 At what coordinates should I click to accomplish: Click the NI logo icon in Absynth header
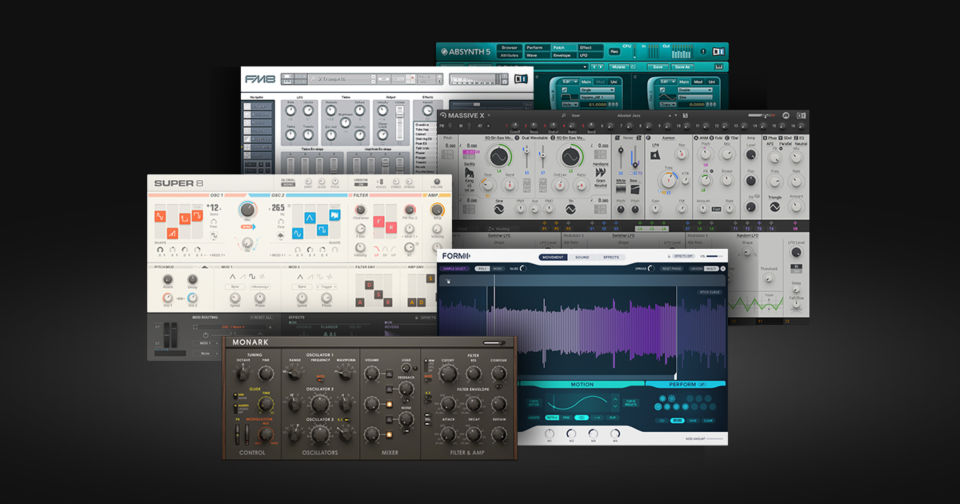click(x=717, y=51)
